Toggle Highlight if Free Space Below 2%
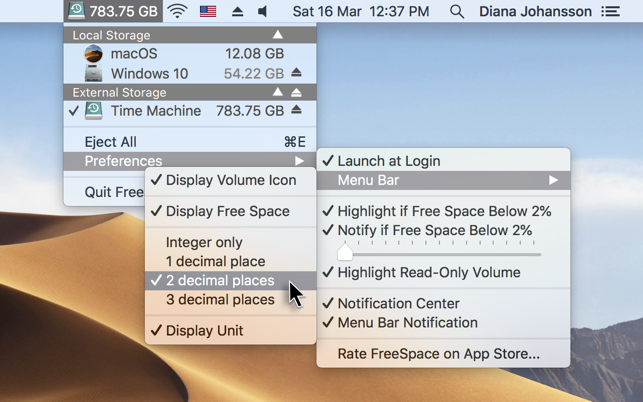643x402 pixels. (x=443, y=211)
